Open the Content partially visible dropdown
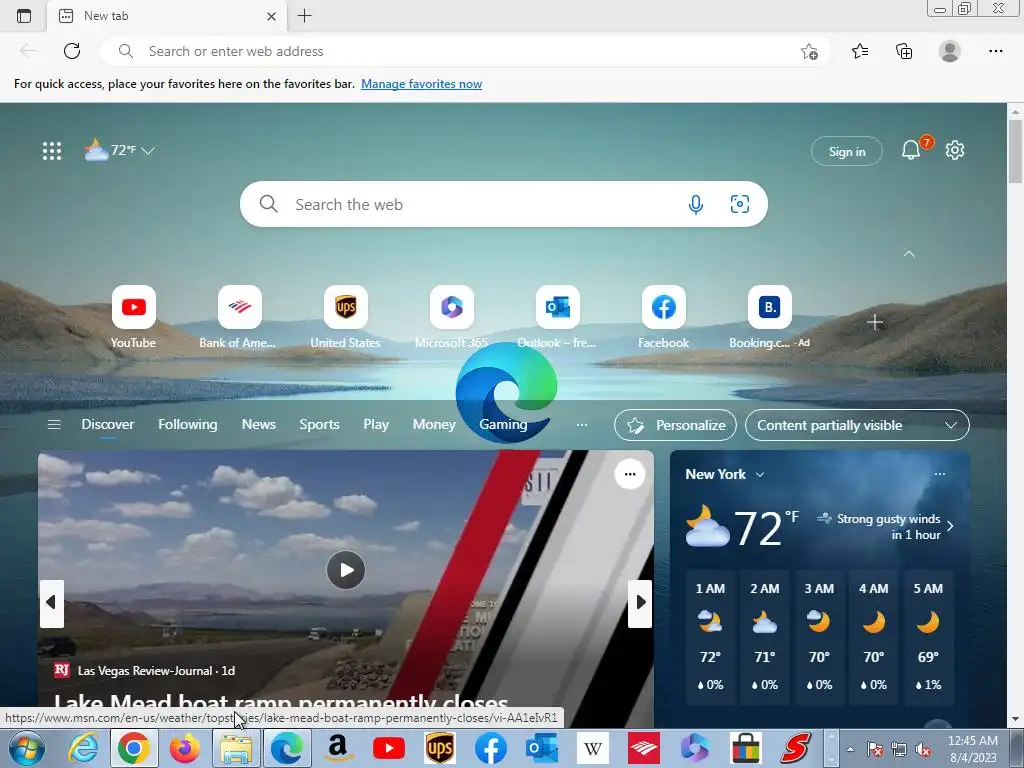The width and height of the screenshot is (1024, 768). [857, 425]
